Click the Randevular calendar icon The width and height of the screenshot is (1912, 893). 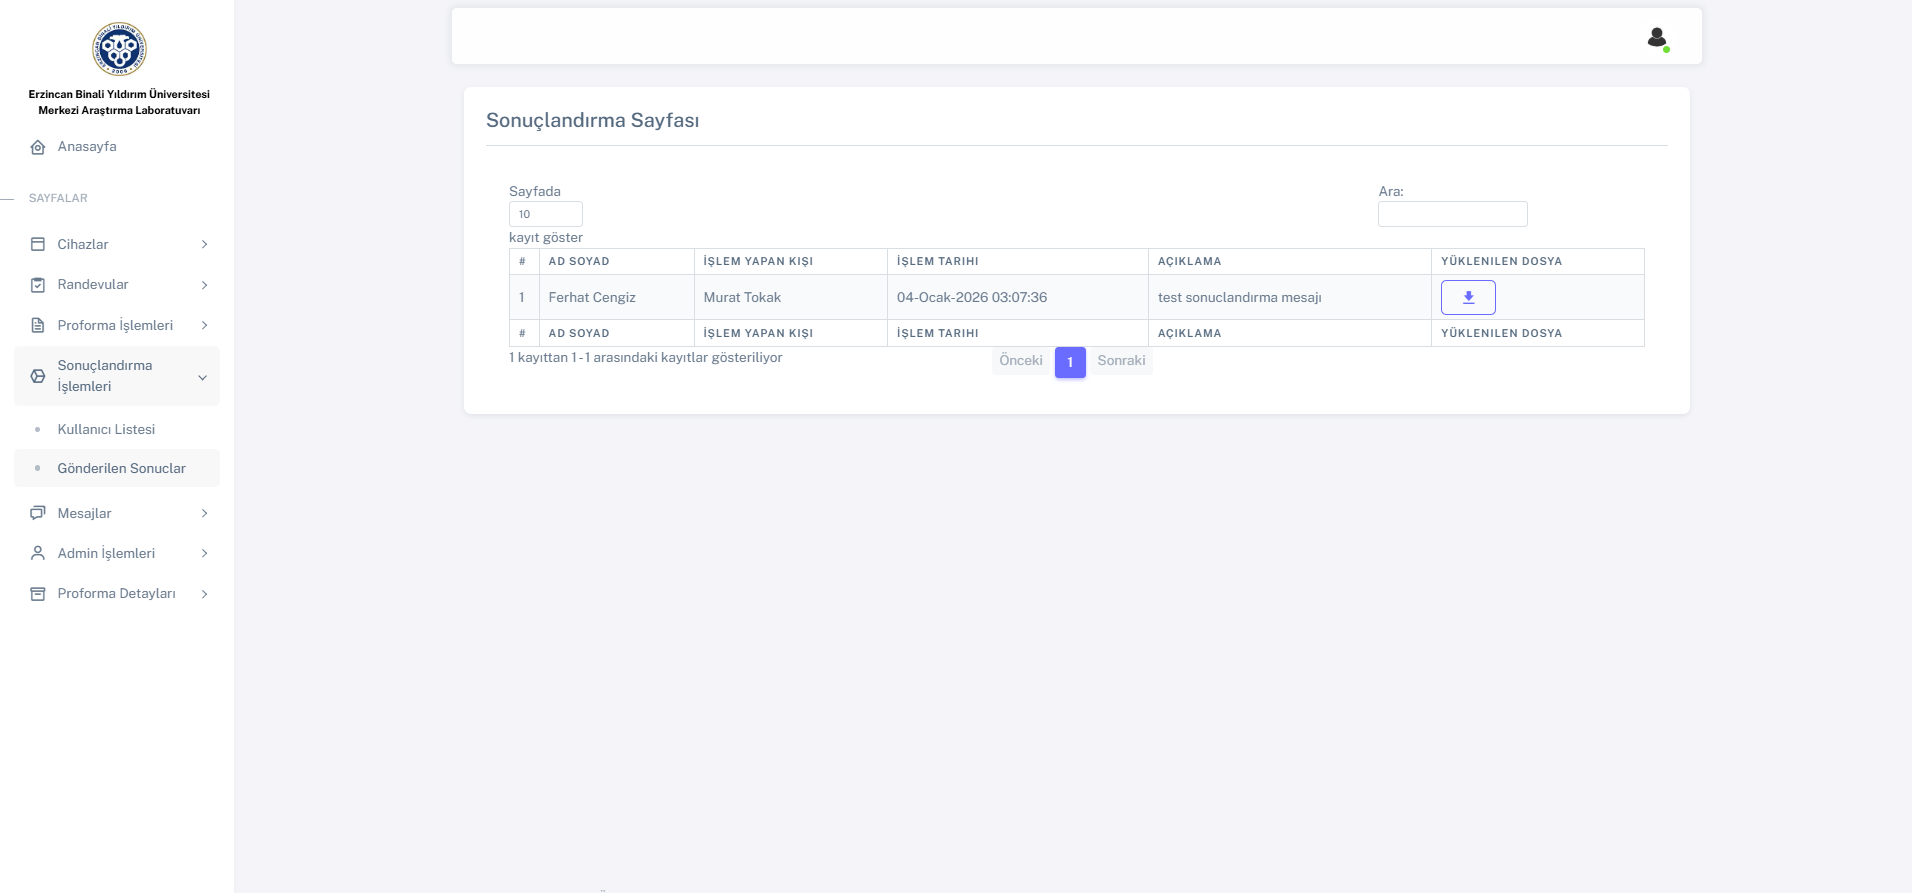tap(38, 285)
